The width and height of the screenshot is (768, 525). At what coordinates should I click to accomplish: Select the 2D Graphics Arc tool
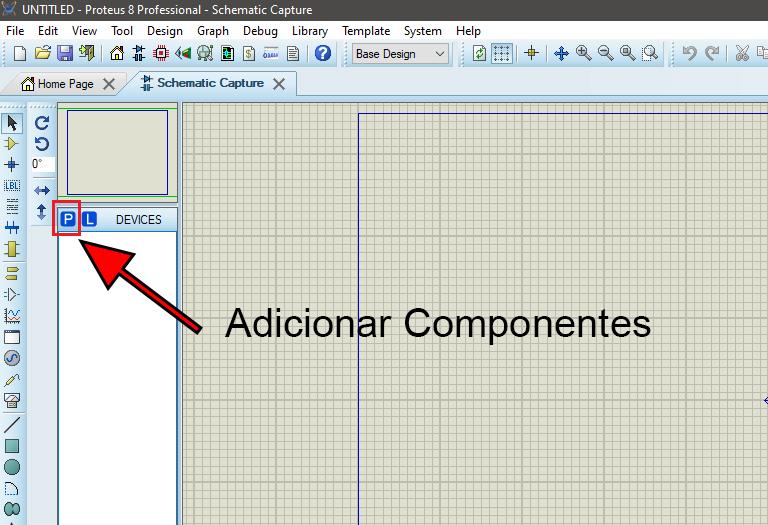[12, 488]
